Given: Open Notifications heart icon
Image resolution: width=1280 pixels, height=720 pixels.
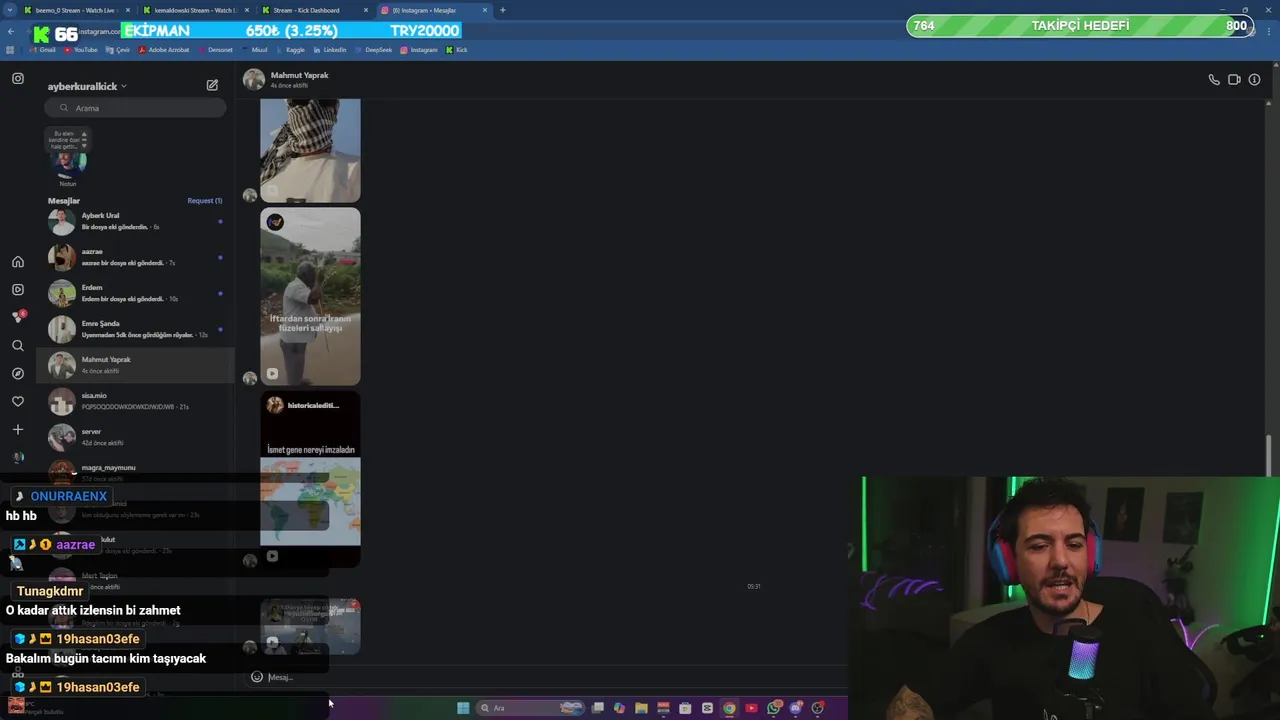Looking at the screenshot, I should [18, 401].
